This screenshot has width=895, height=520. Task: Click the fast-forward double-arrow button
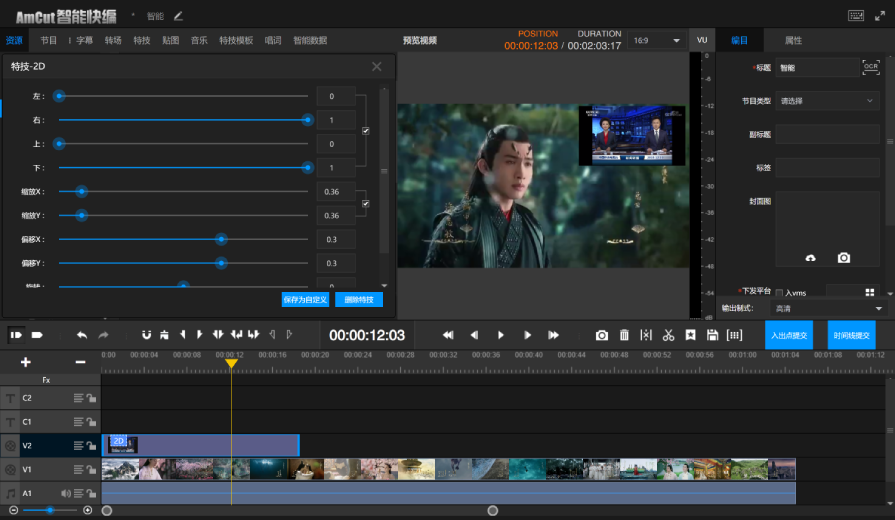pyautogui.click(x=553, y=335)
